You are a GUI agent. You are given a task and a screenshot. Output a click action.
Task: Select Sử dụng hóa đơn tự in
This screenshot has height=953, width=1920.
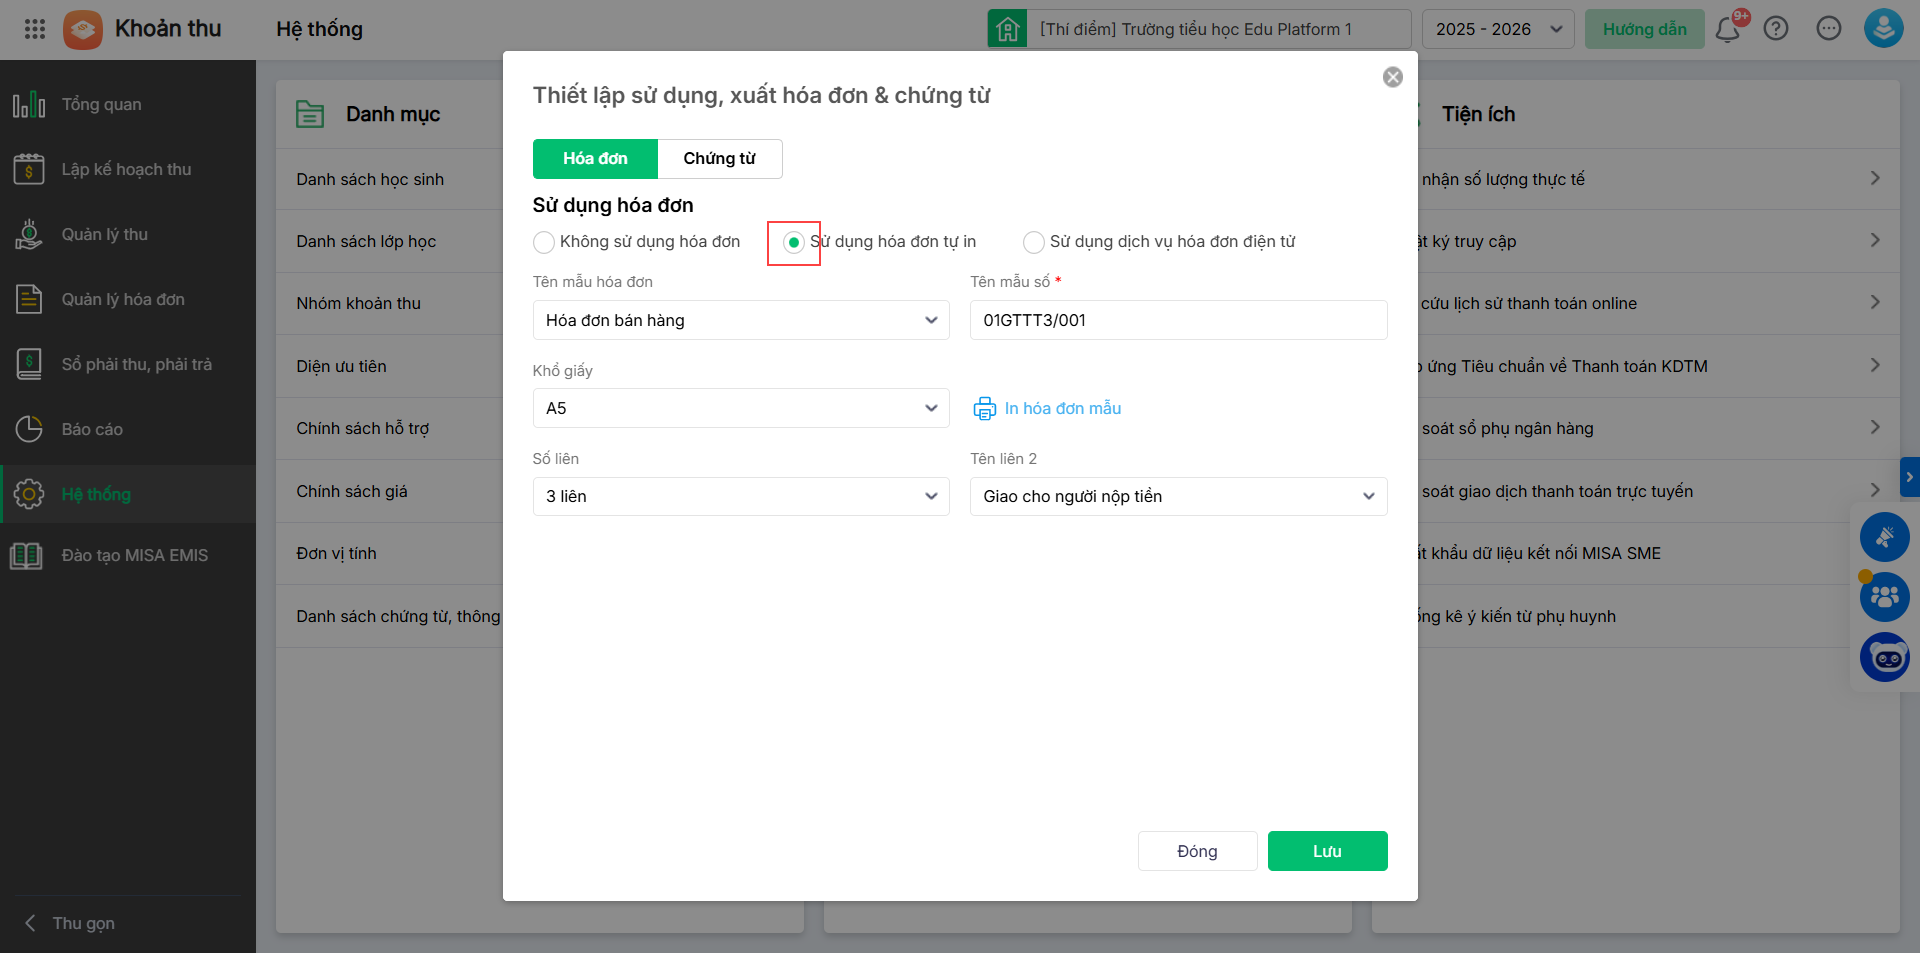tap(794, 242)
